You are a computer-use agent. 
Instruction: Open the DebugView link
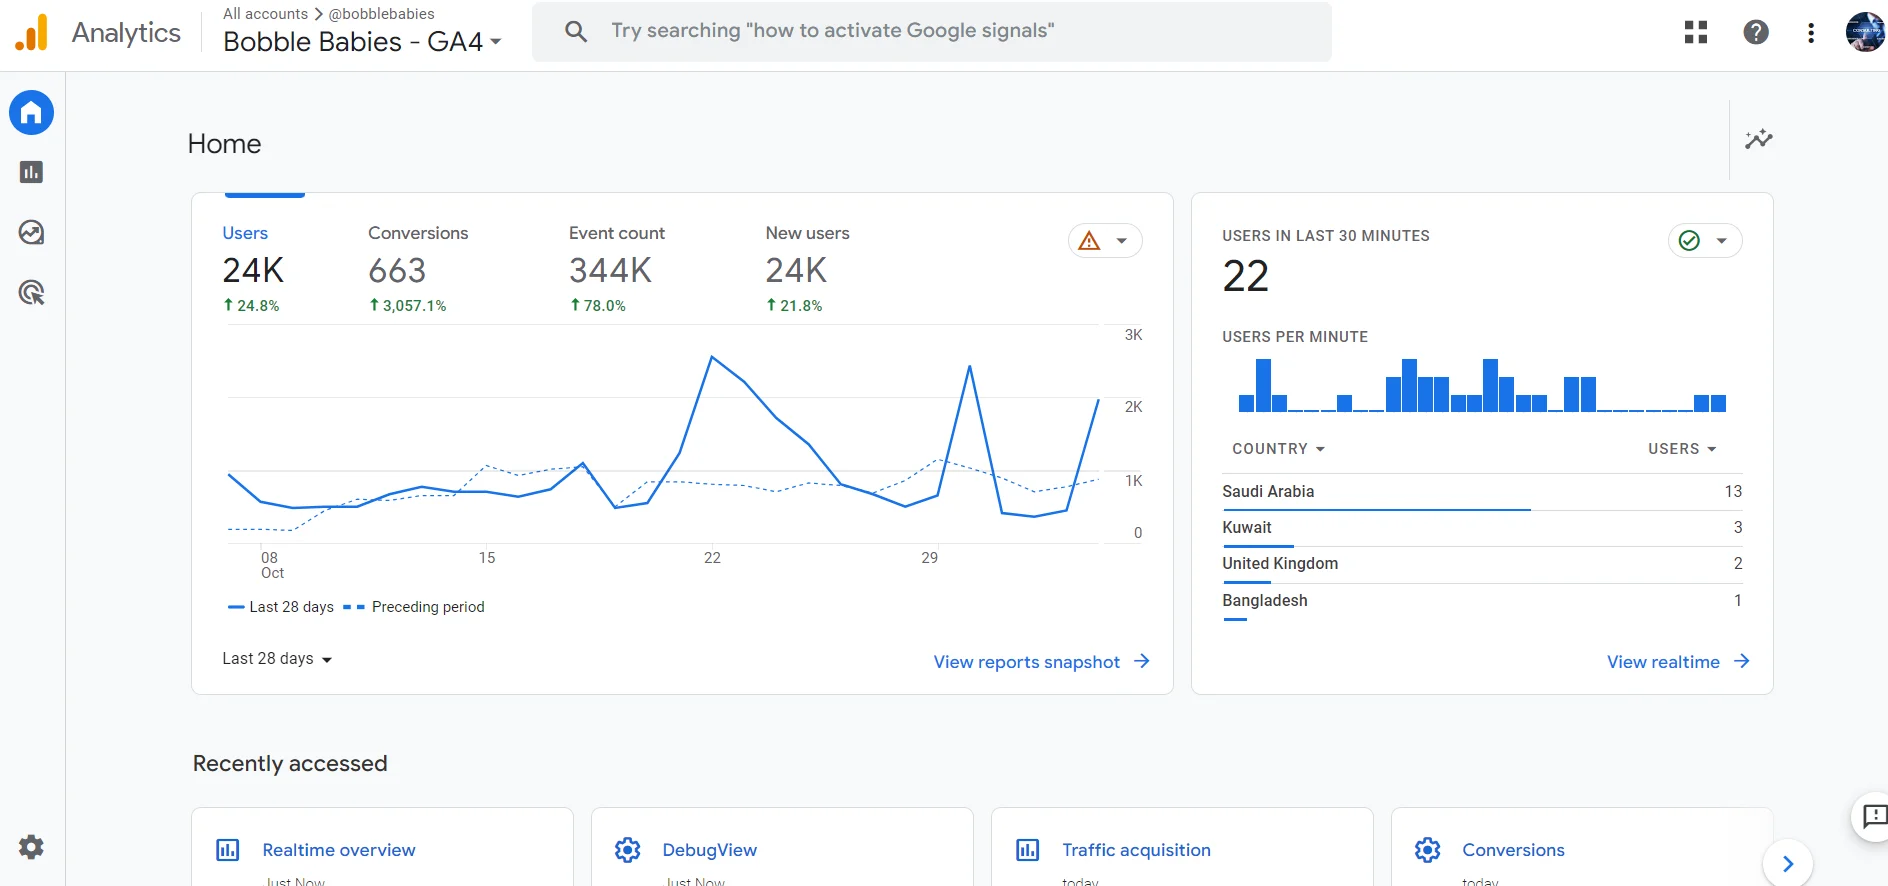tap(710, 850)
